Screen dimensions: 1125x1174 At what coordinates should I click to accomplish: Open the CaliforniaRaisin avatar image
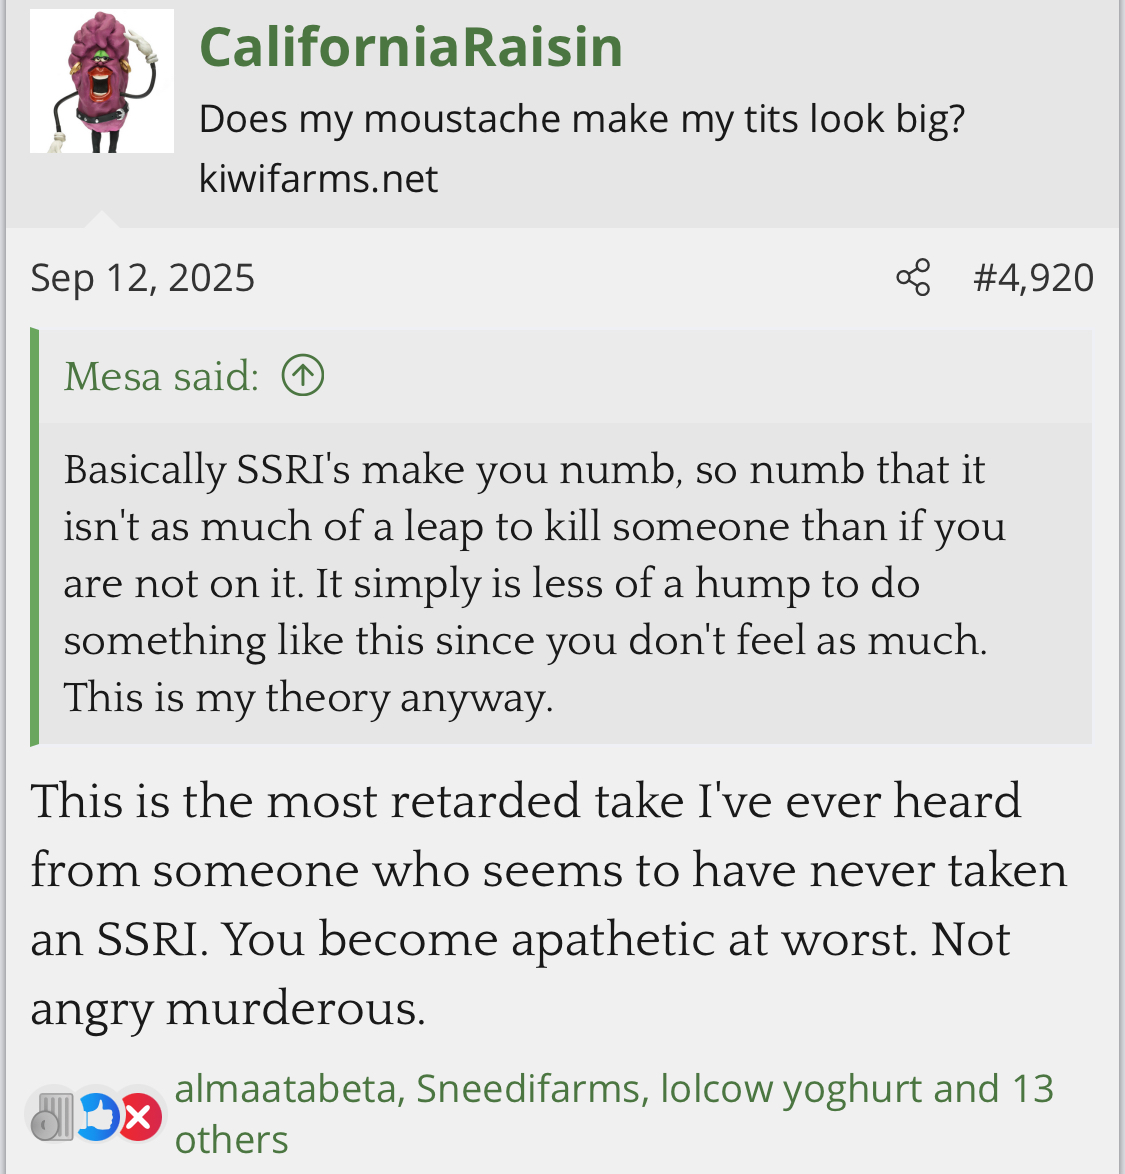[102, 81]
